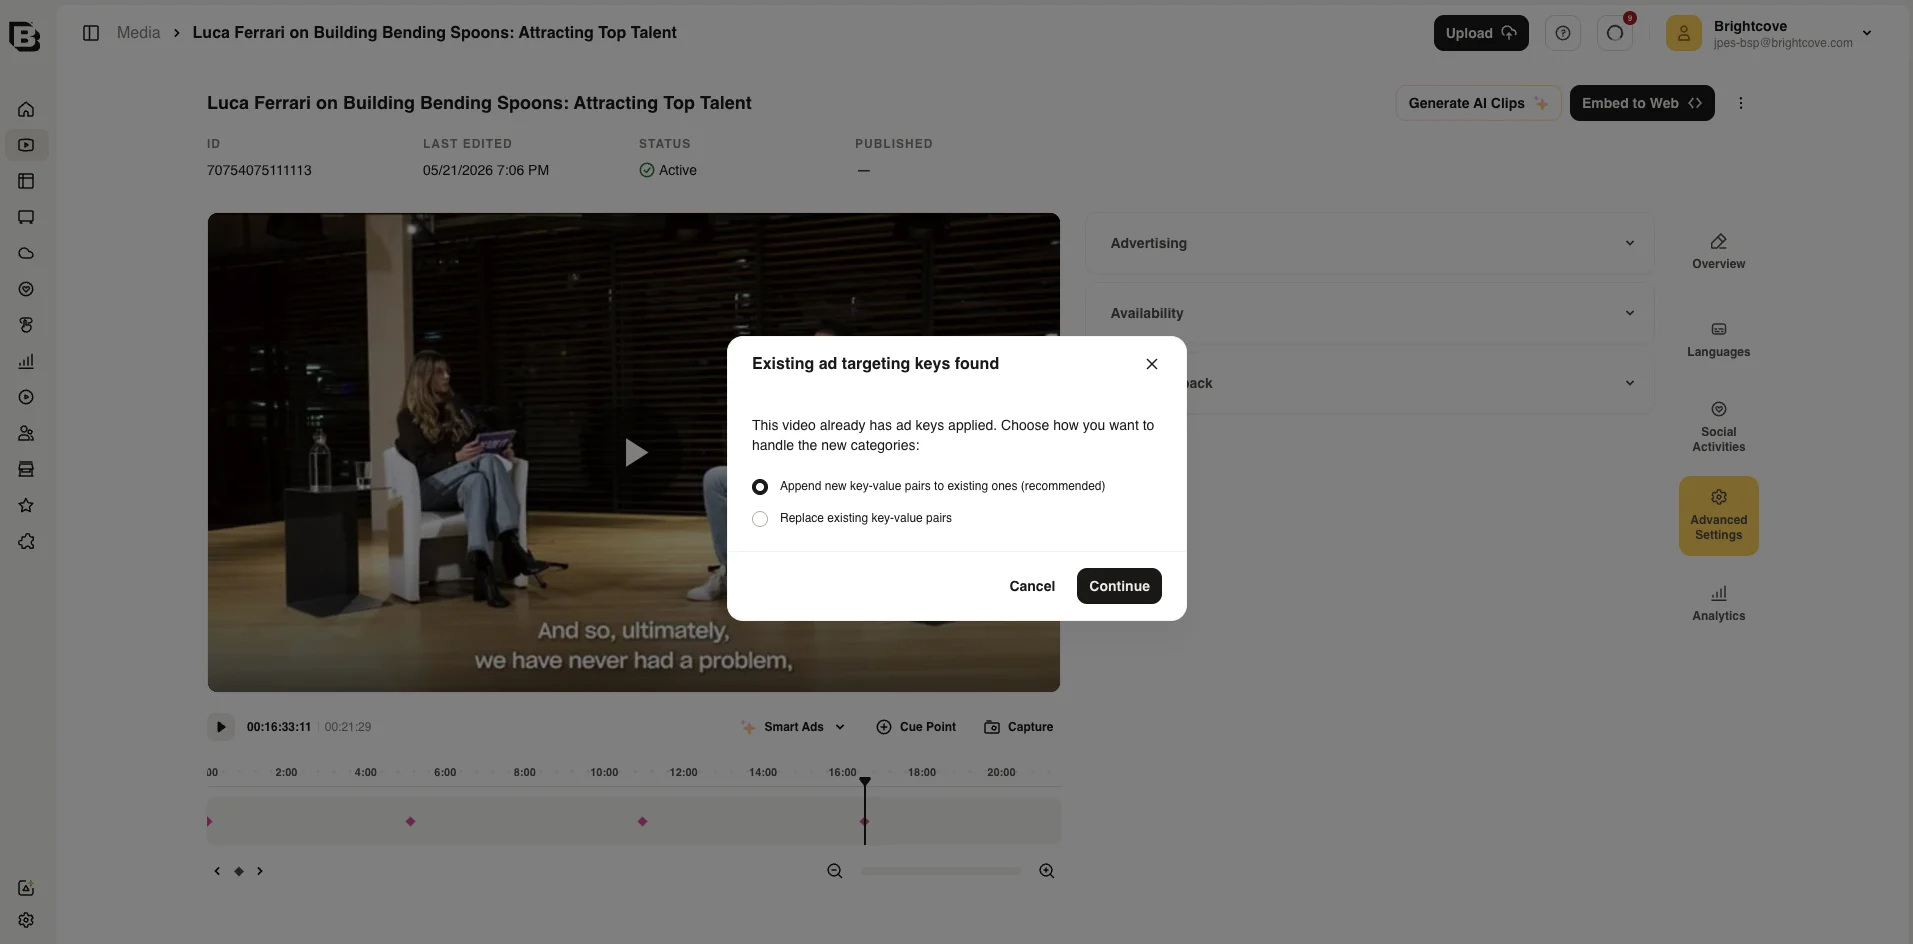Go to next cue point arrow
The width and height of the screenshot is (1913, 944).
260,871
